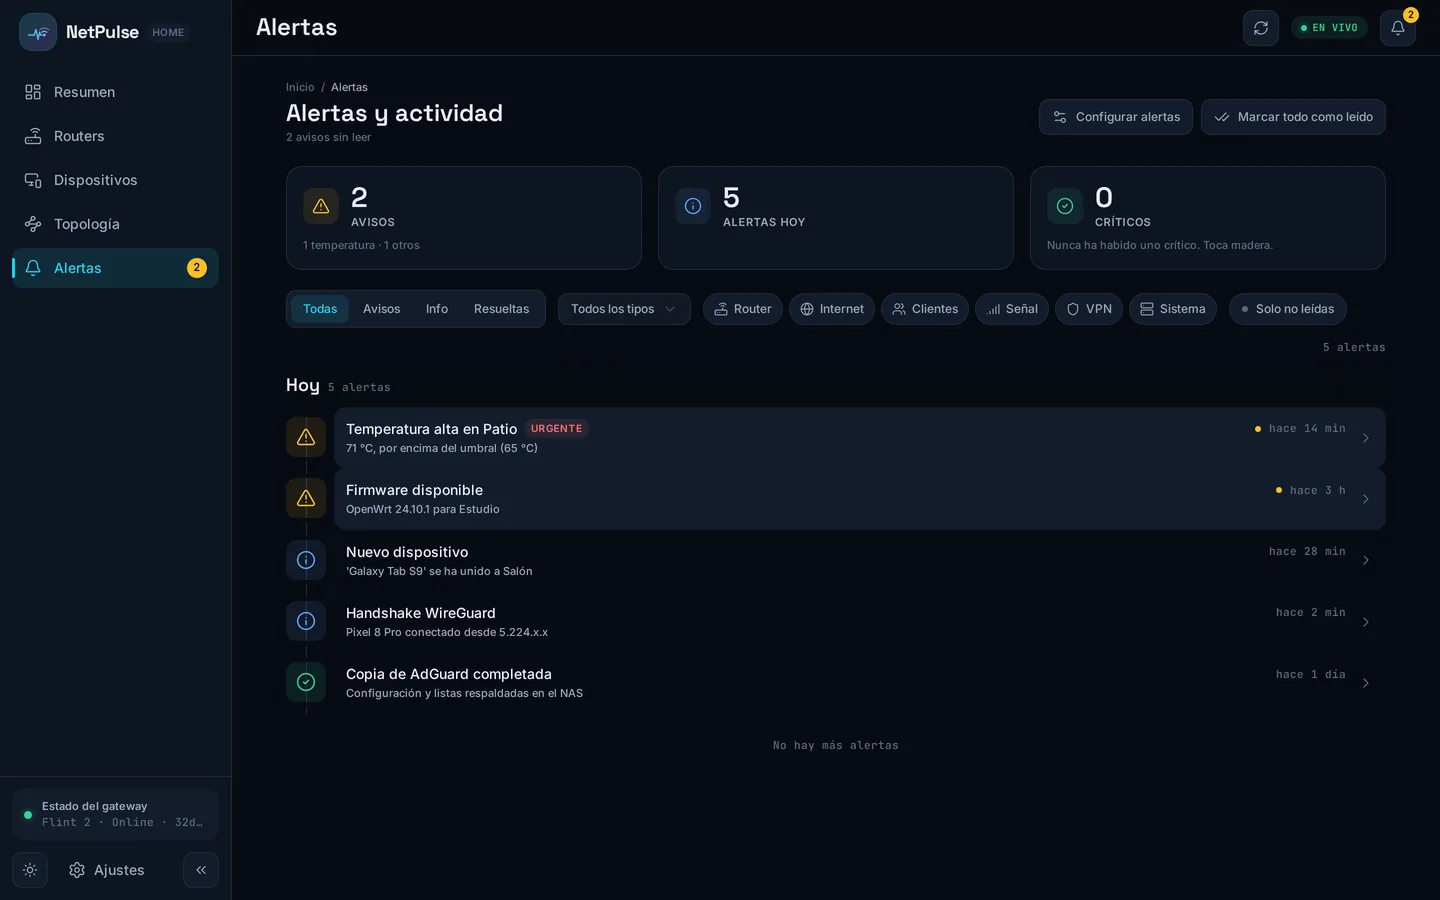Viewport: 1440px width, 900px height.
Task: Toggle the Clientes filter chip
Action: (925, 309)
